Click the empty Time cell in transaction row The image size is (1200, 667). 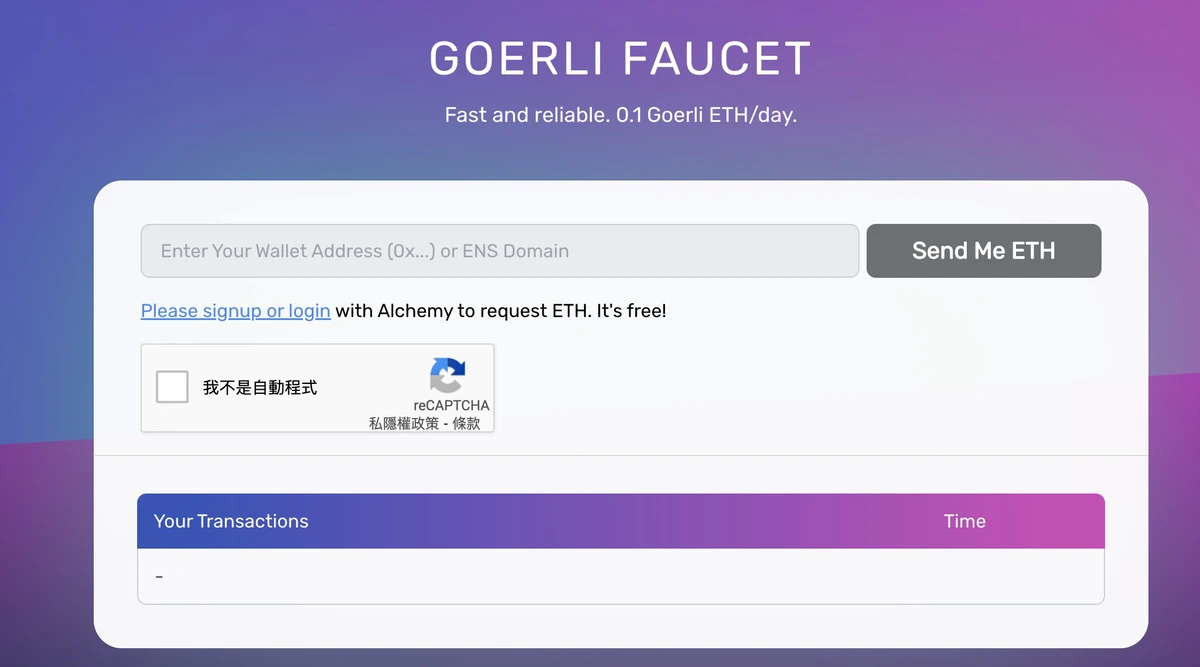tap(964, 577)
